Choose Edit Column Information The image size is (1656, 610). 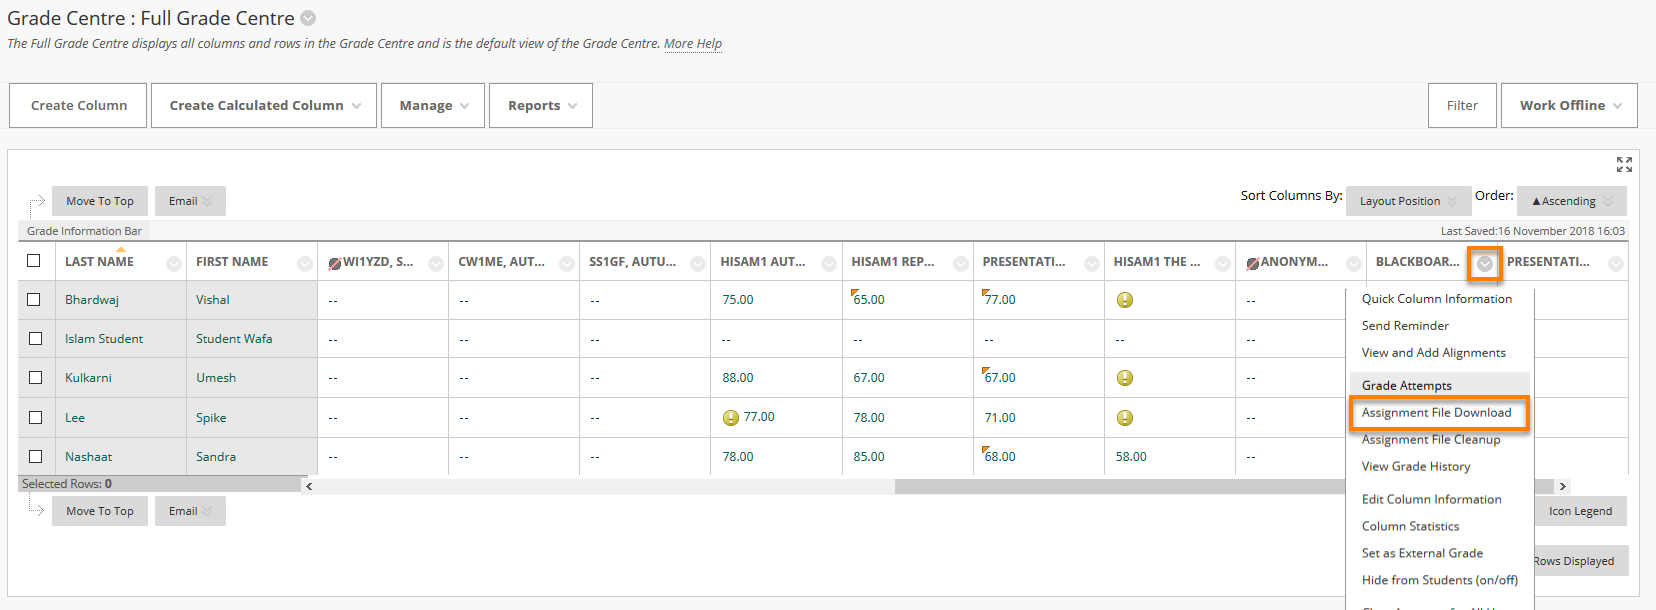pyautogui.click(x=1432, y=499)
